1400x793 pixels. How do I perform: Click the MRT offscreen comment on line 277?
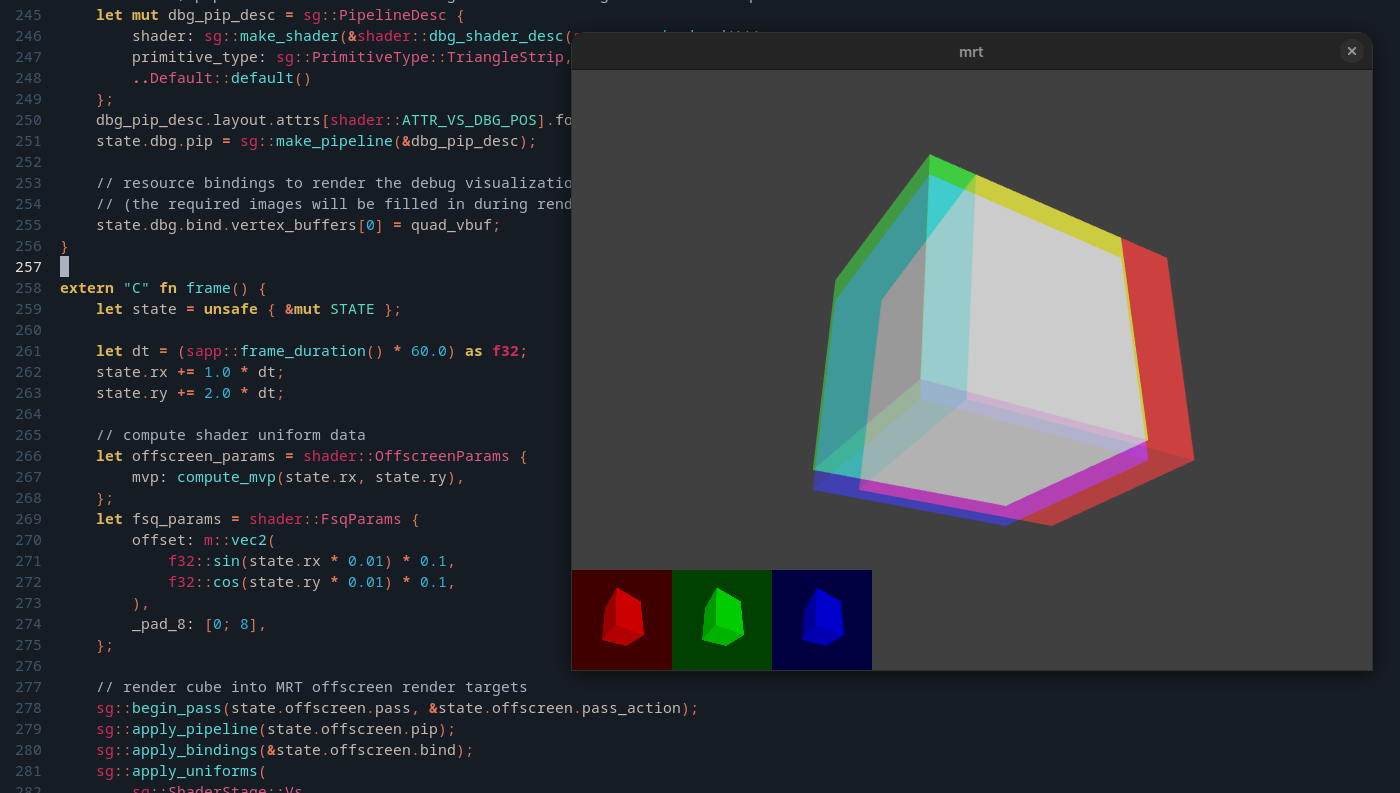click(310, 687)
